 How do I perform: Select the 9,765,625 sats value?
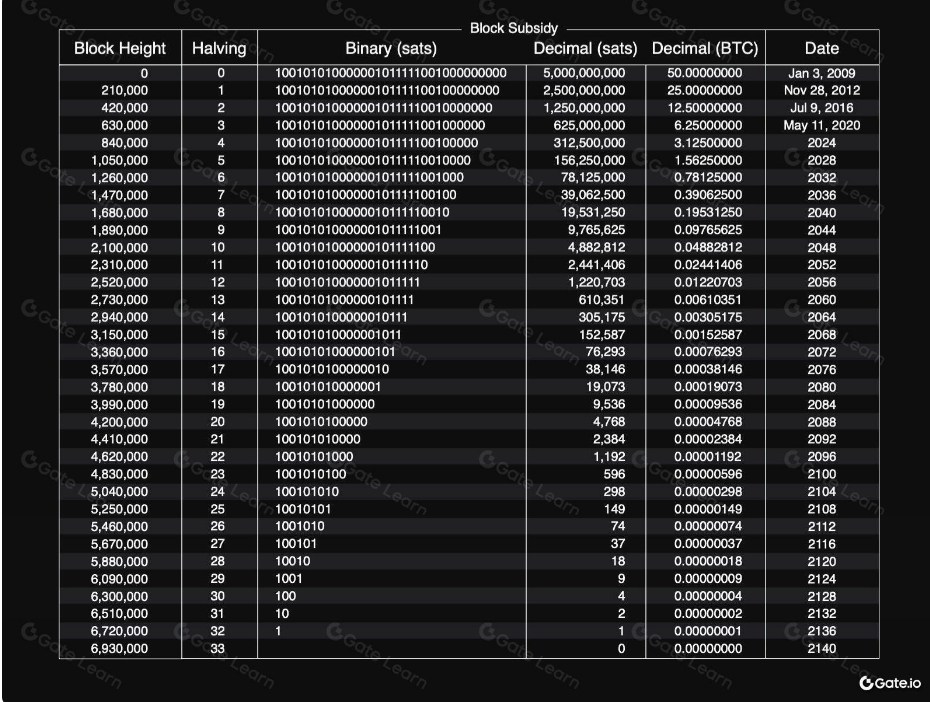click(597, 230)
